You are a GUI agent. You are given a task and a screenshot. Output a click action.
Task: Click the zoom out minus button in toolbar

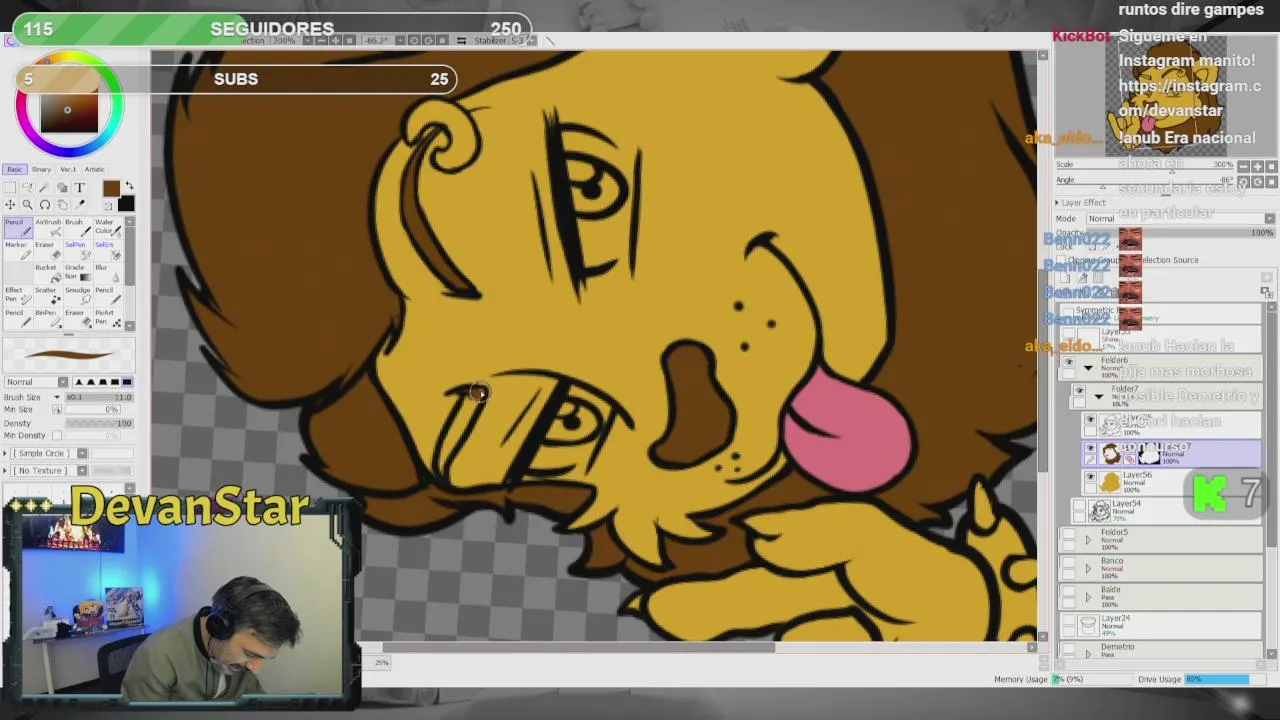tap(321, 40)
